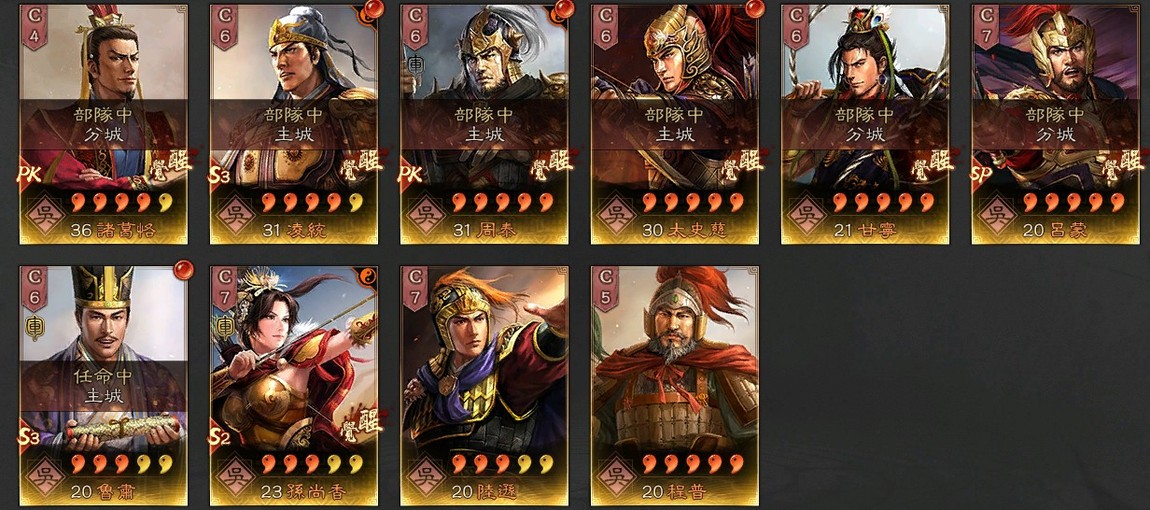
Task: Choose the 周泰 card portrait
Action: pos(485,124)
